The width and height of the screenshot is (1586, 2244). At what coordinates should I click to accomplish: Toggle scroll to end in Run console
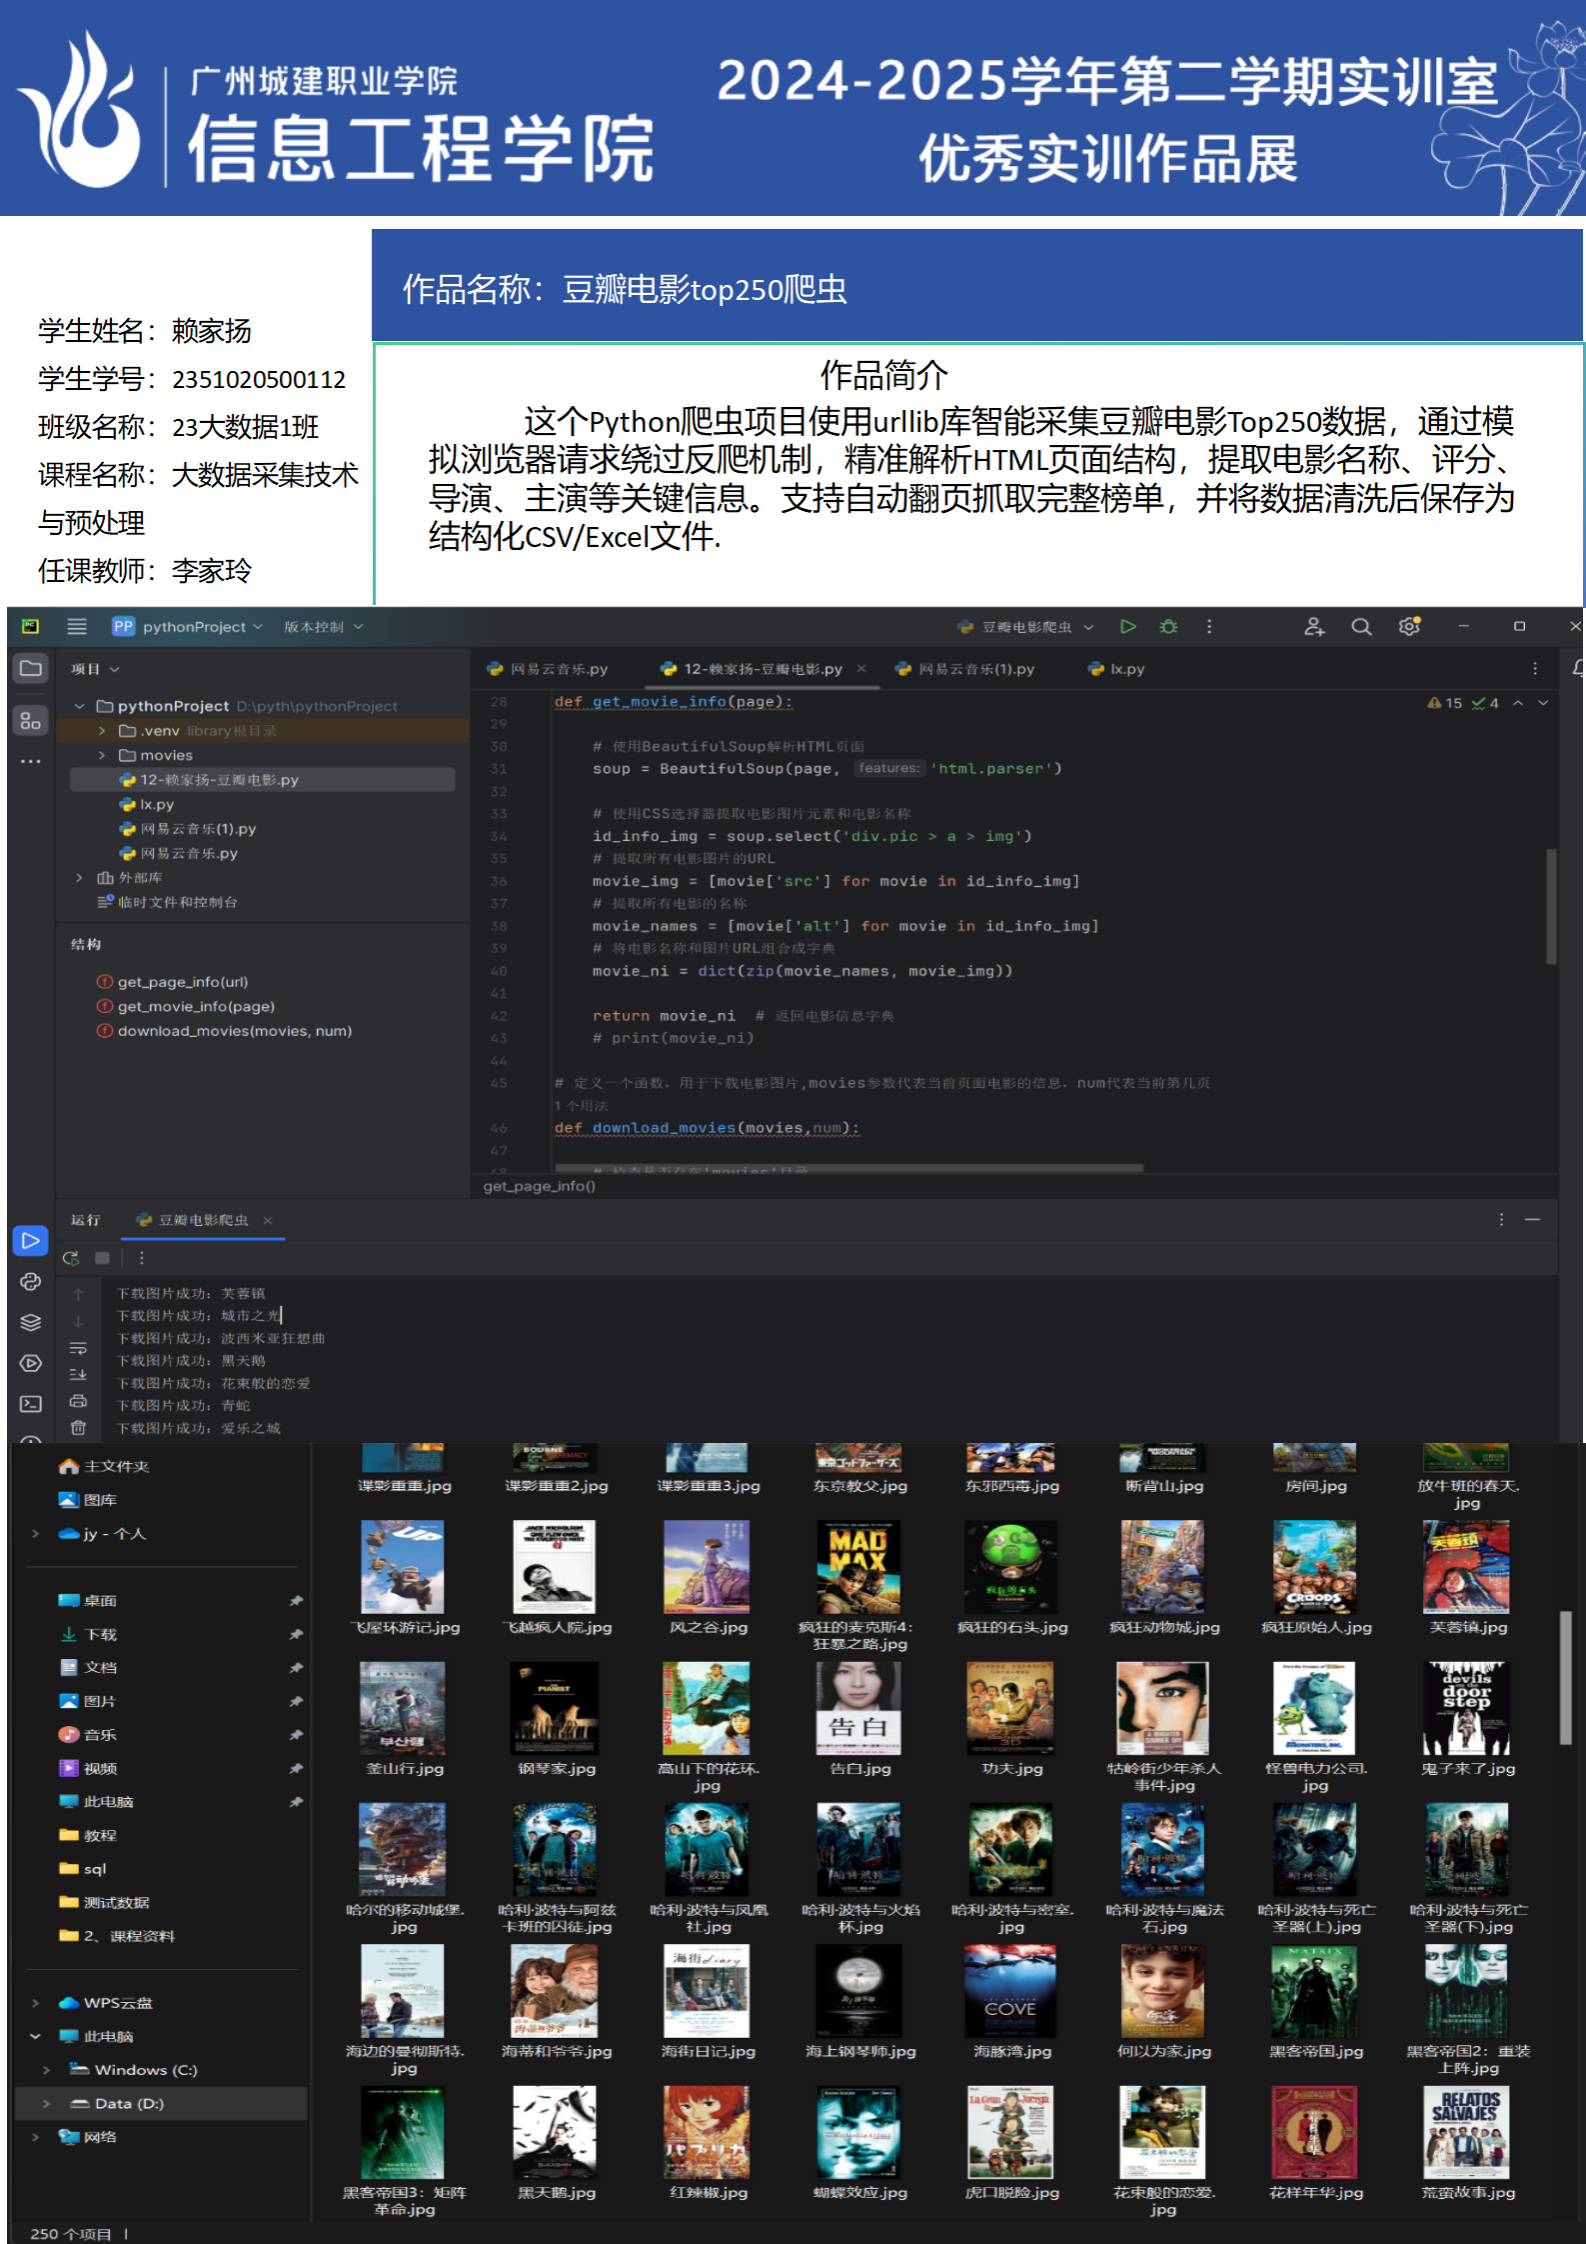[78, 1374]
